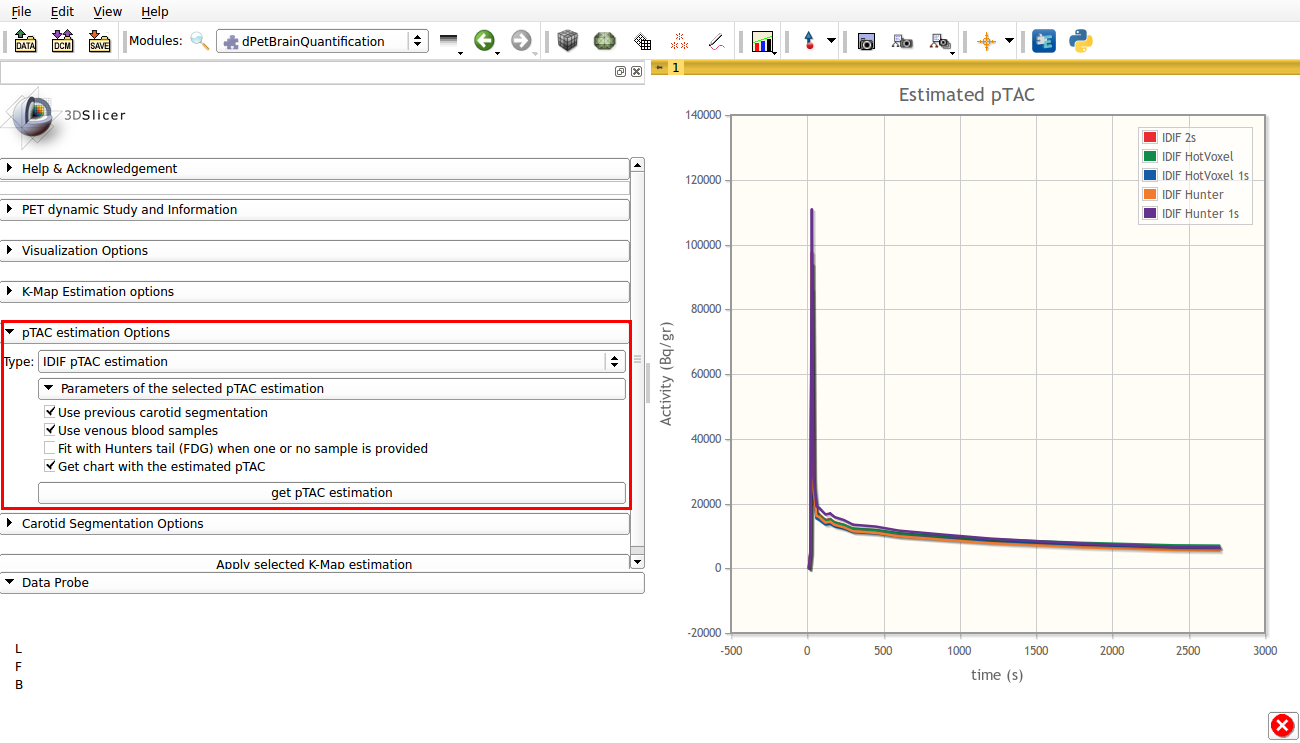Uncheck Use previous carotid segmentation
Screen dimensions: 1300x743
click(x=50, y=412)
